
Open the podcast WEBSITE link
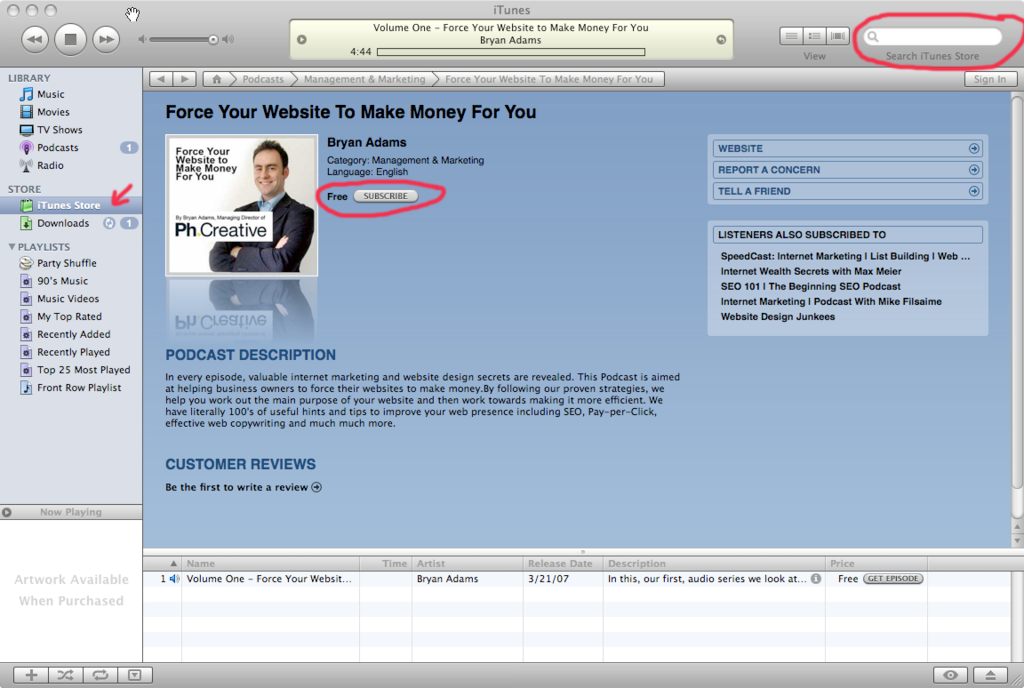click(848, 149)
